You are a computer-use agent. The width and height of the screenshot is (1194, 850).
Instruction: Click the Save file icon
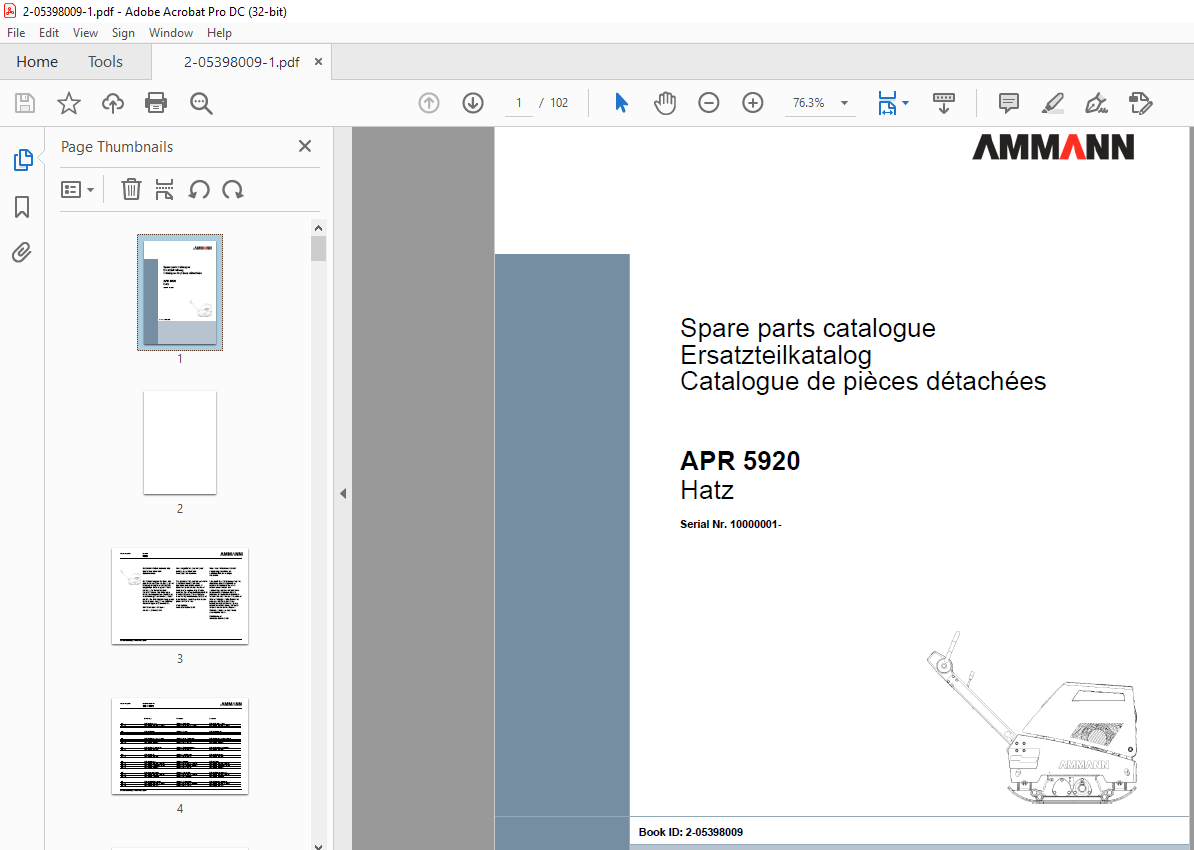pos(25,103)
